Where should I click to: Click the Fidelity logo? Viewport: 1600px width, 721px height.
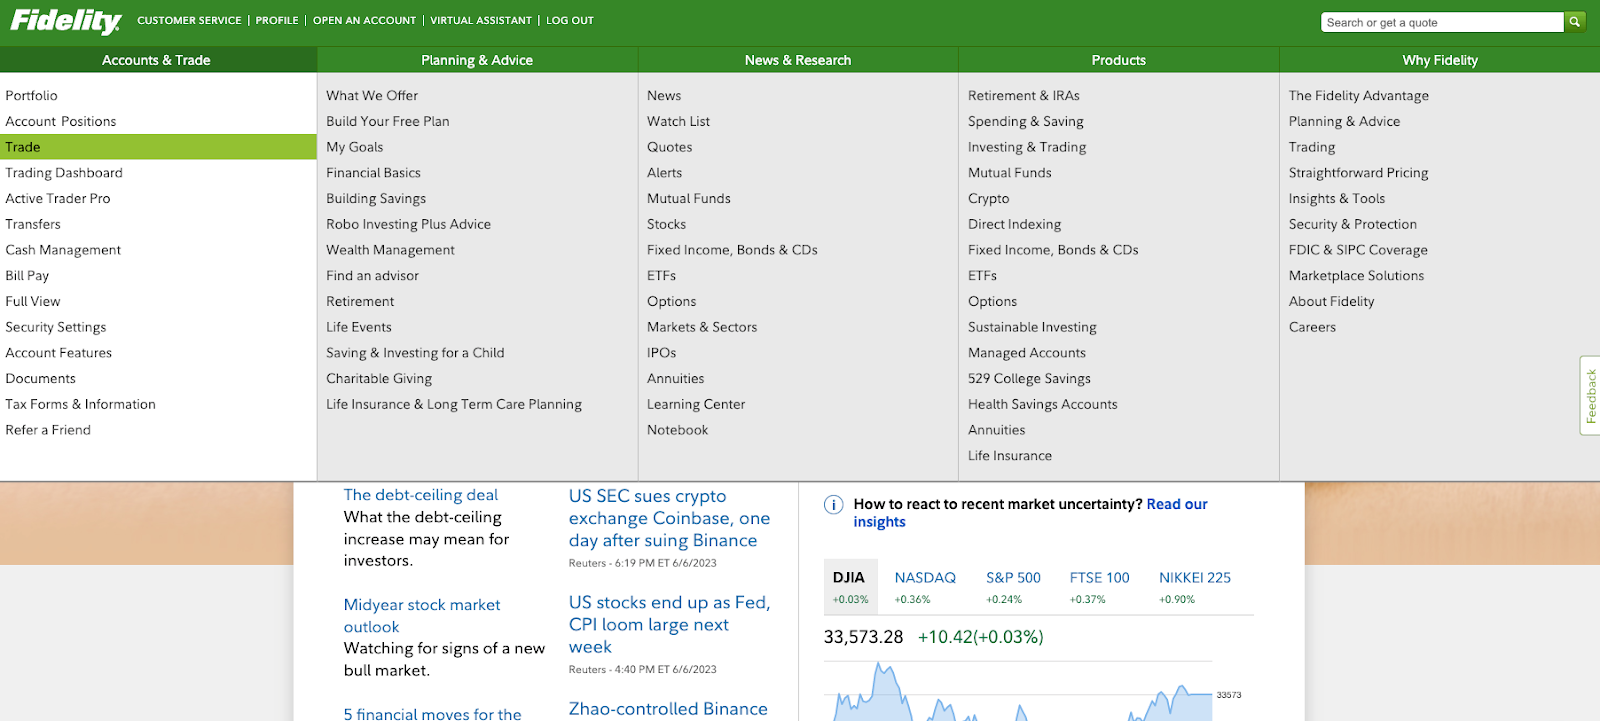coord(66,20)
